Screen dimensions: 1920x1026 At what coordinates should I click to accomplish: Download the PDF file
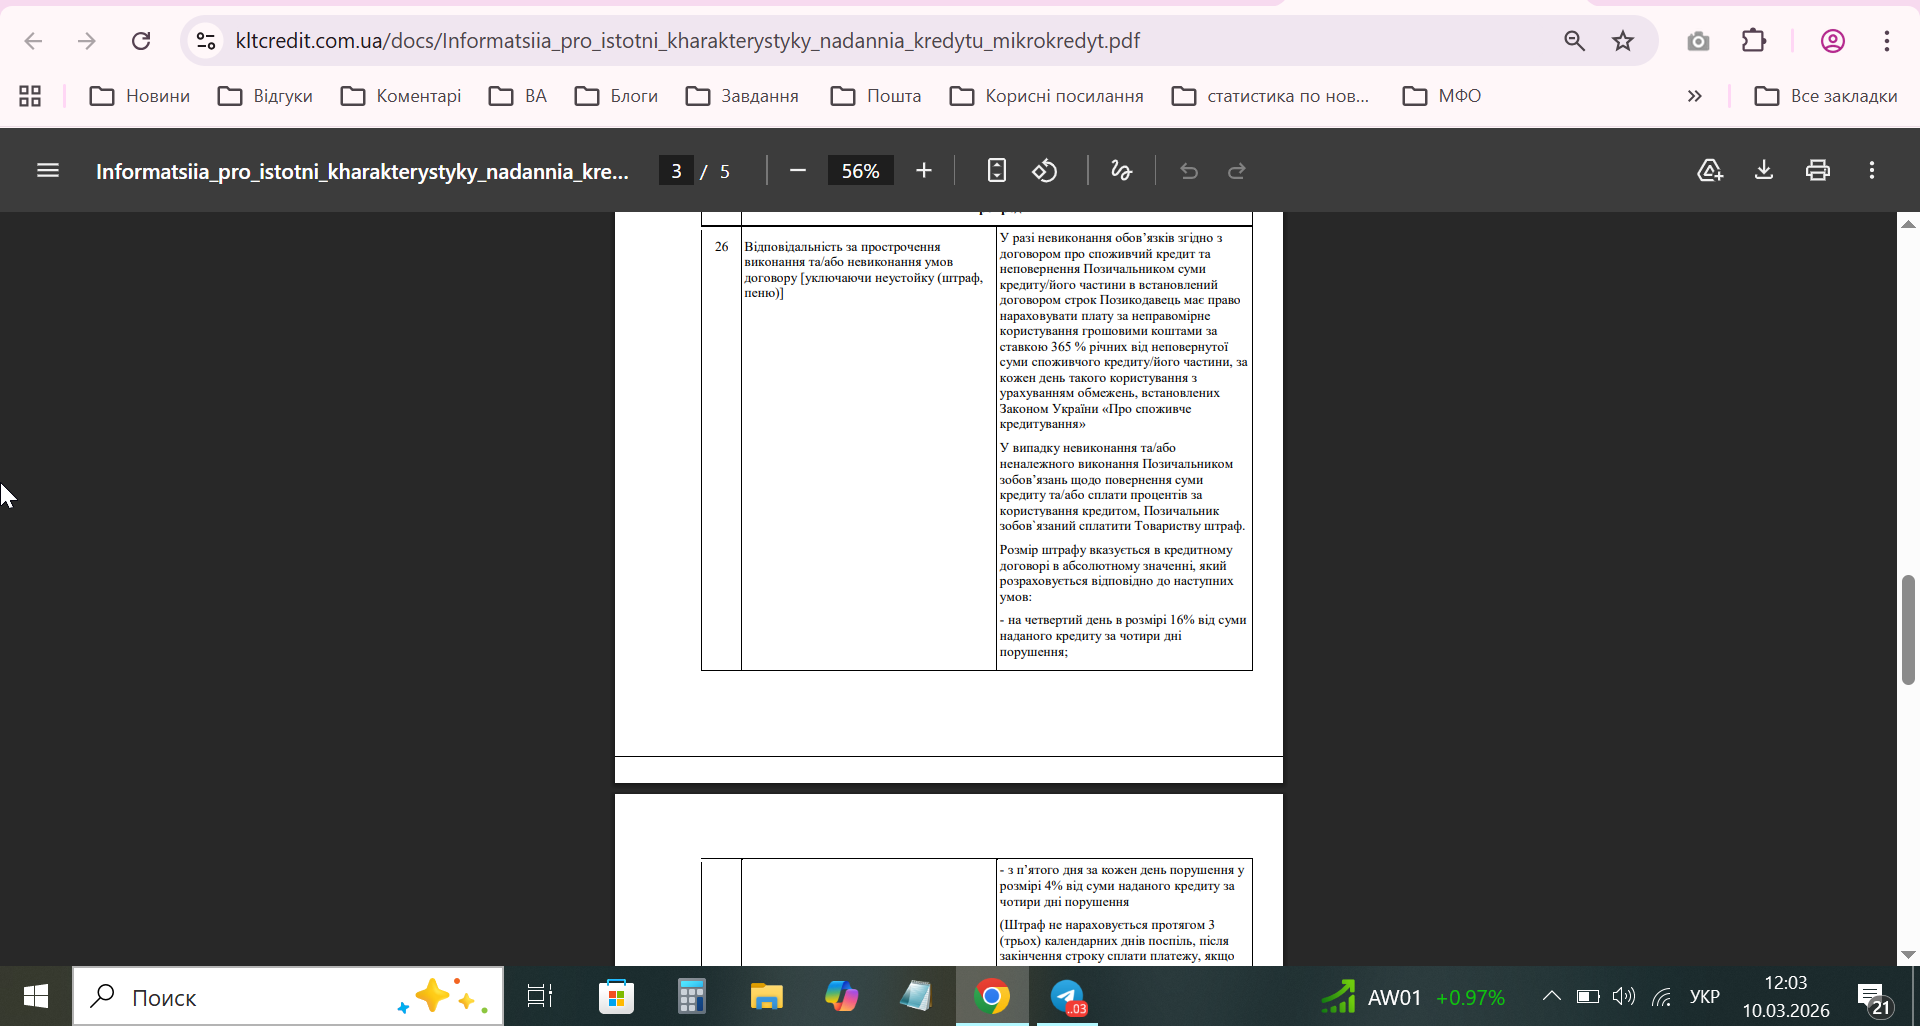pyautogui.click(x=1764, y=171)
